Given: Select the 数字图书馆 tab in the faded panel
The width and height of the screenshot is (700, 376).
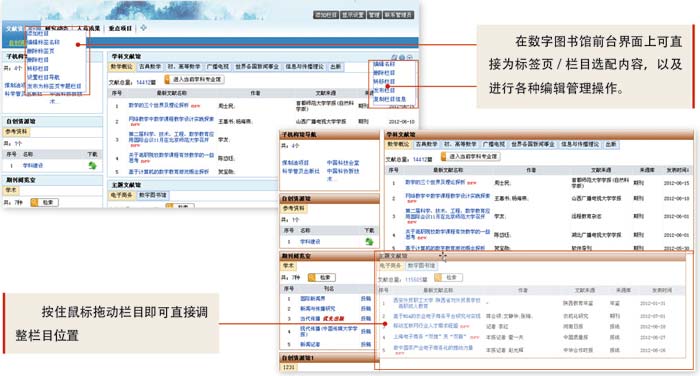Looking at the screenshot, I should [x=421, y=265].
